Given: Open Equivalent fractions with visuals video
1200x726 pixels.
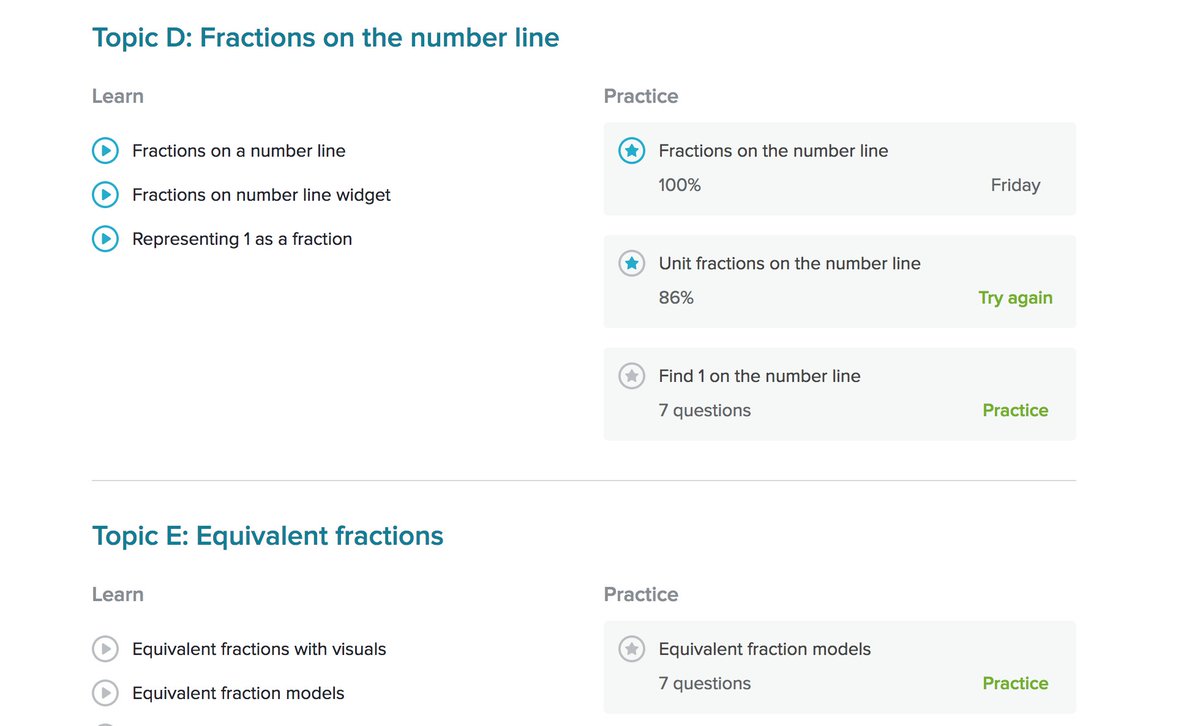Looking at the screenshot, I should coord(259,649).
